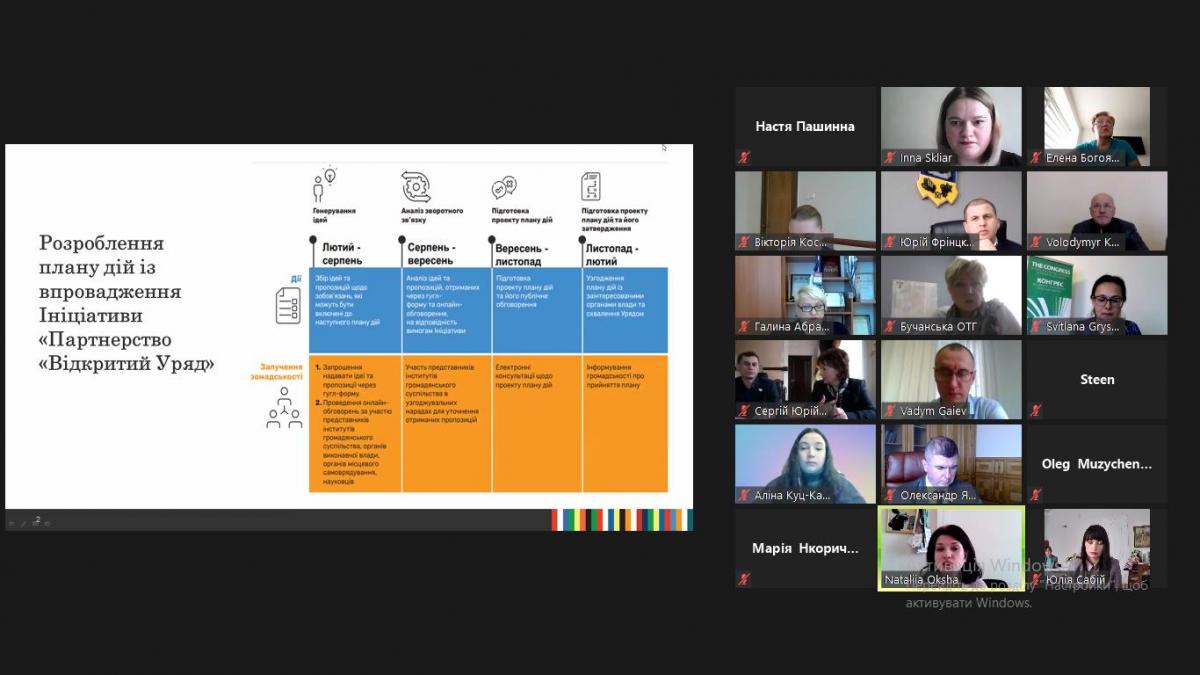The width and height of the screenshot is (1200, 675).
Task: Click the multicolored stripe bar below the slide
Action: pyautogui.click(x=621, y=520)
